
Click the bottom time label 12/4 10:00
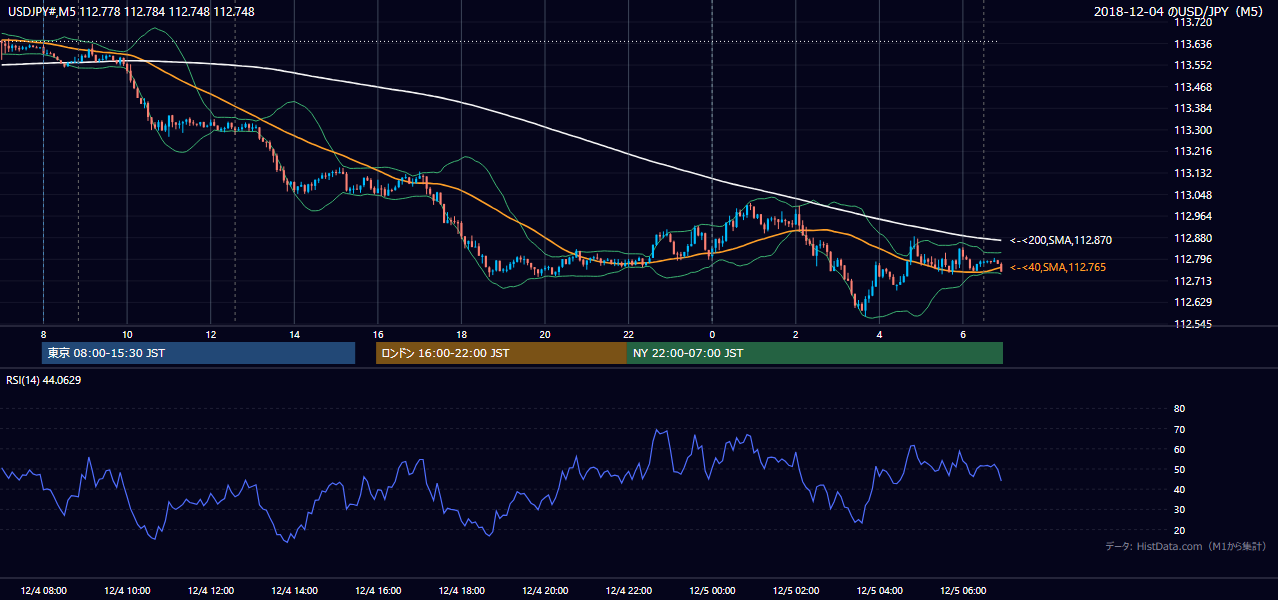click(126, 590)
